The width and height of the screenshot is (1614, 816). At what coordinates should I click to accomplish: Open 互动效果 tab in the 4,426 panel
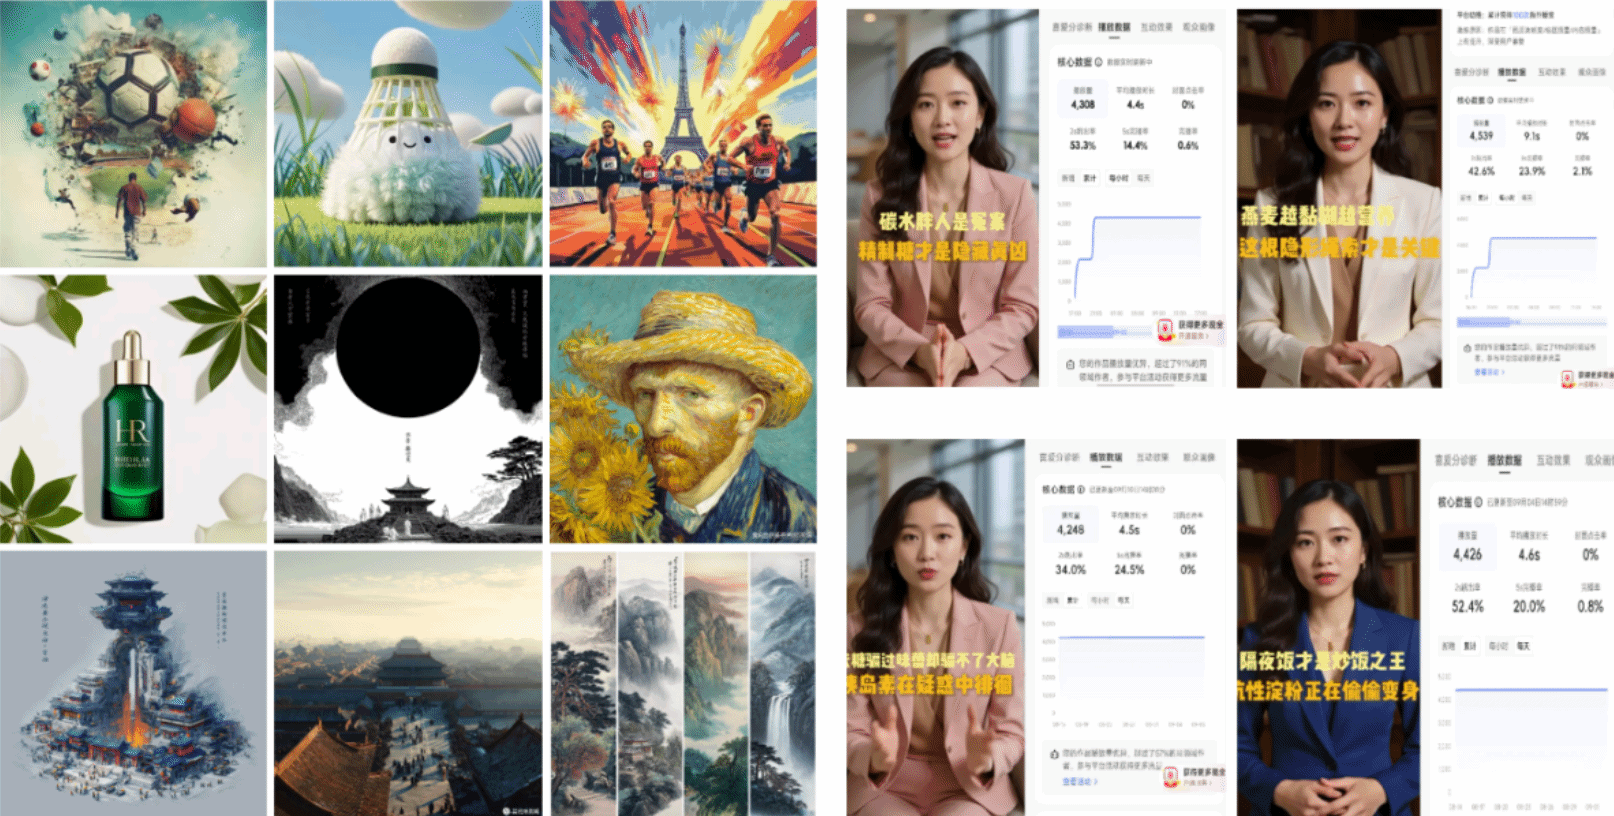tap(1553, 460)
